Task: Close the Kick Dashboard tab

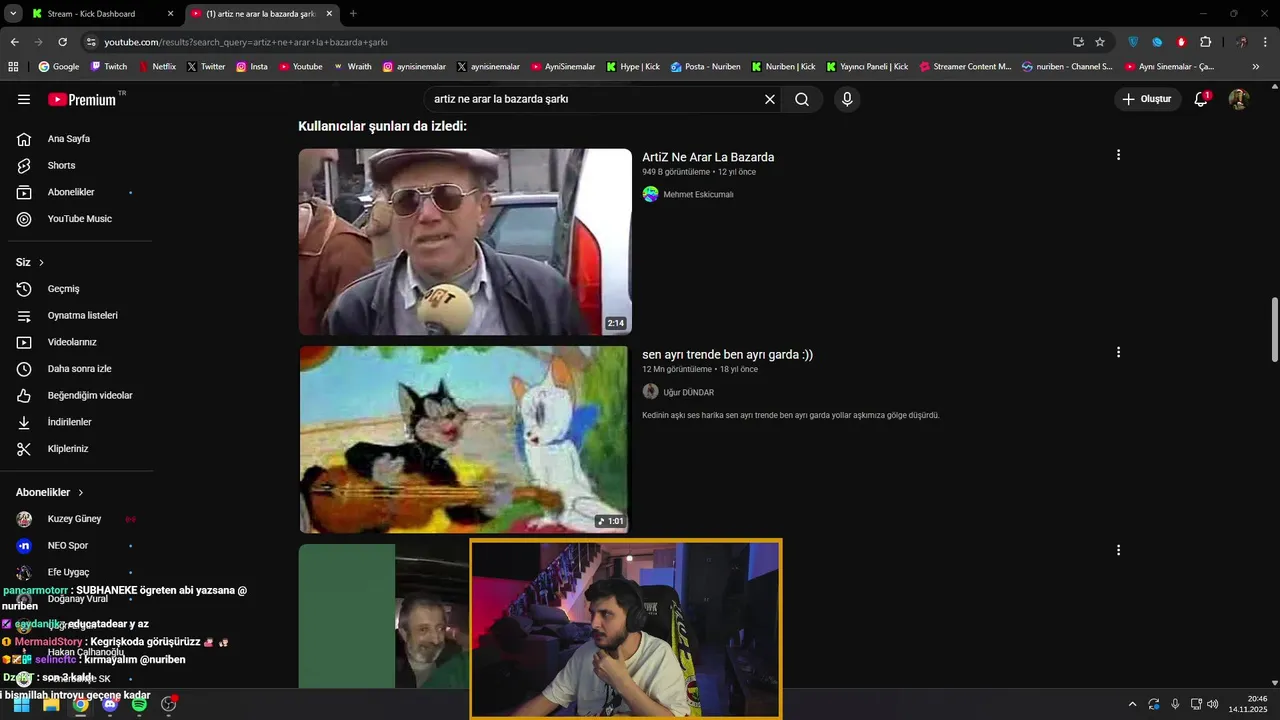Action: (x=170, y=14)
